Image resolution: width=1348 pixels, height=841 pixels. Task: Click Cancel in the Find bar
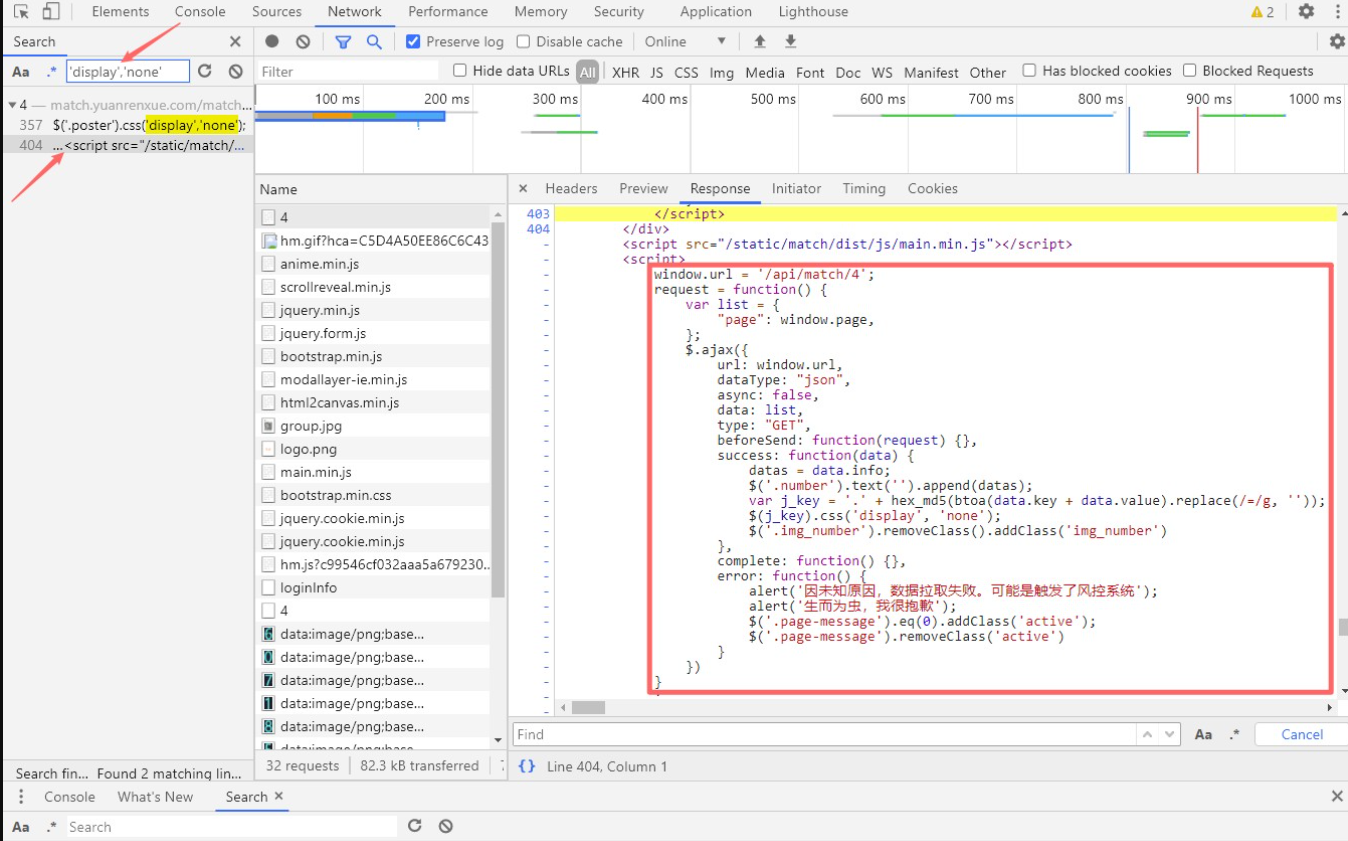[1302, 734]
